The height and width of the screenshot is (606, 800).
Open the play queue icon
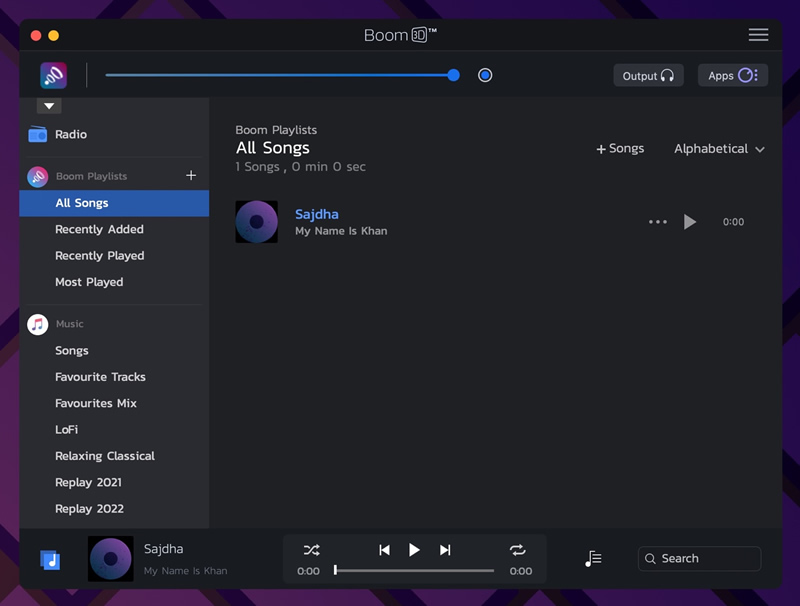(593, 559)
